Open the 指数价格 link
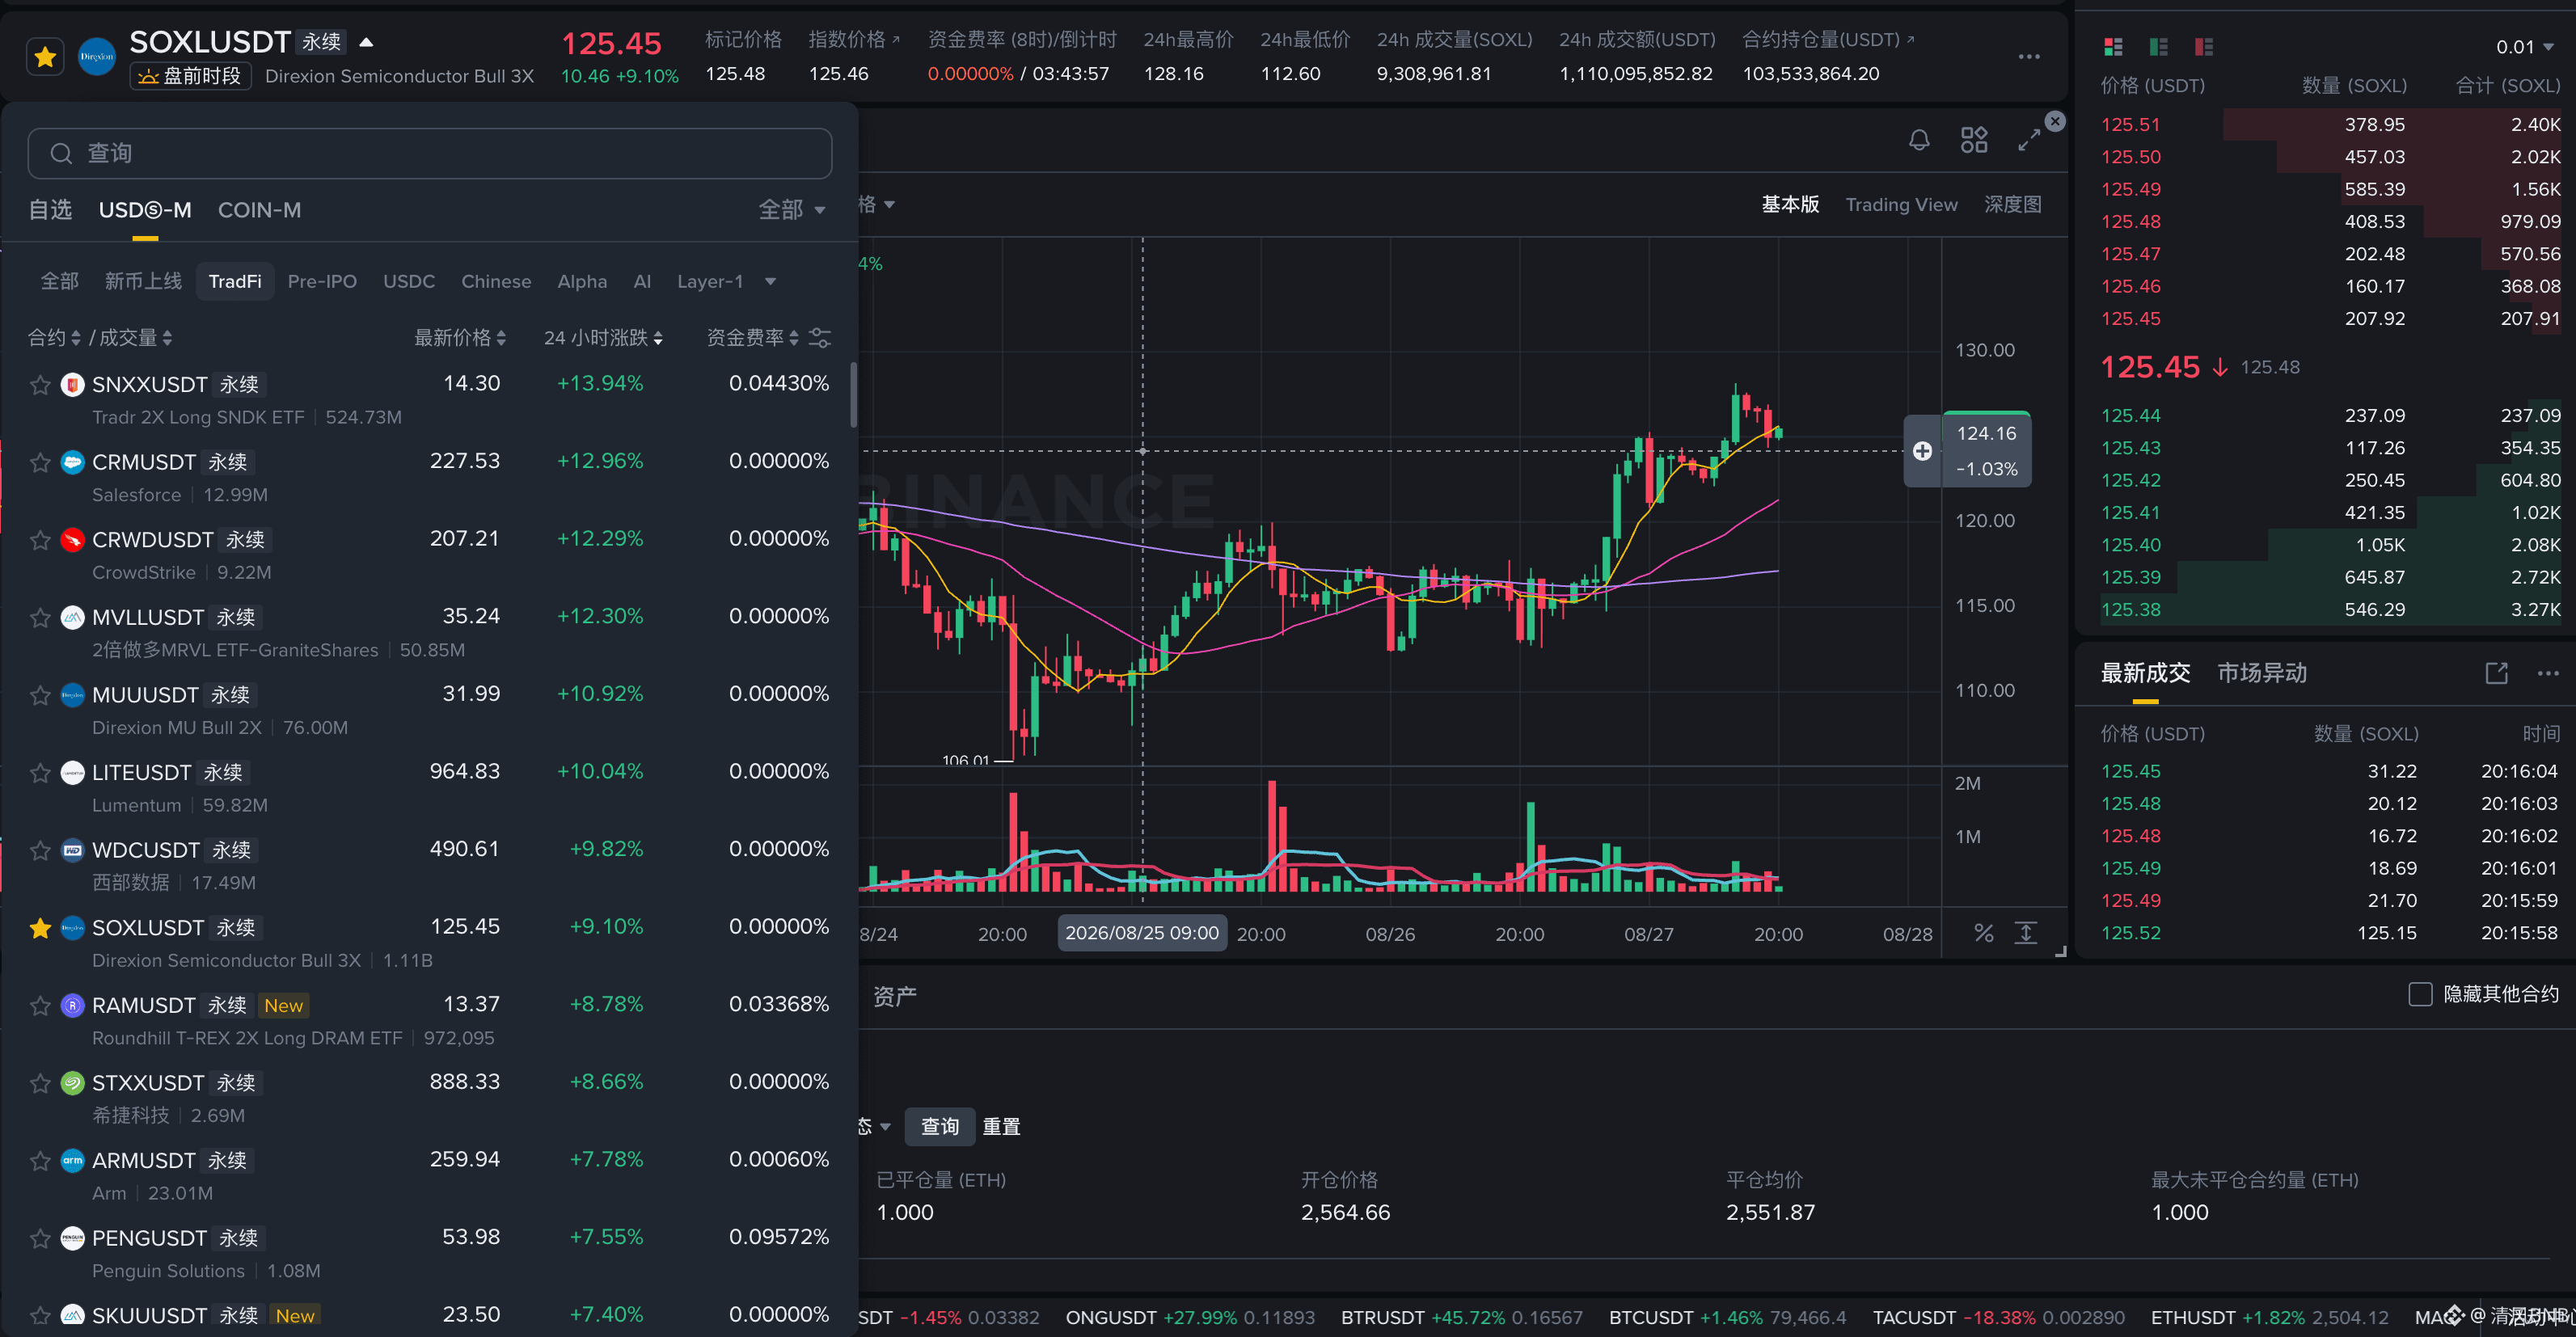The width and height of the screenshot is (2576, 1337). pyautogui.click(x=854, y=40)
